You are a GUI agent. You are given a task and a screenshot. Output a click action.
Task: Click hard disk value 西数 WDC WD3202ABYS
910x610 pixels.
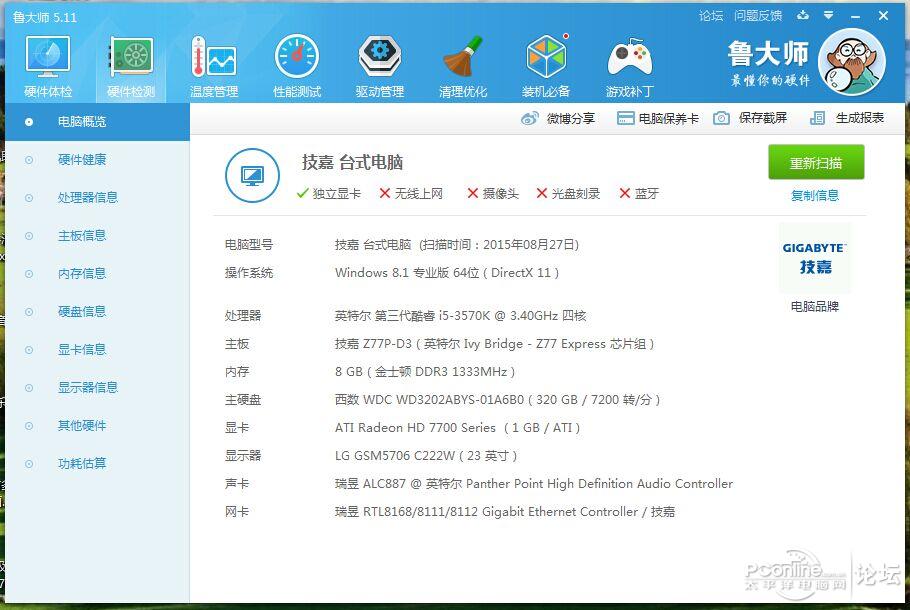tap(497, 400)
